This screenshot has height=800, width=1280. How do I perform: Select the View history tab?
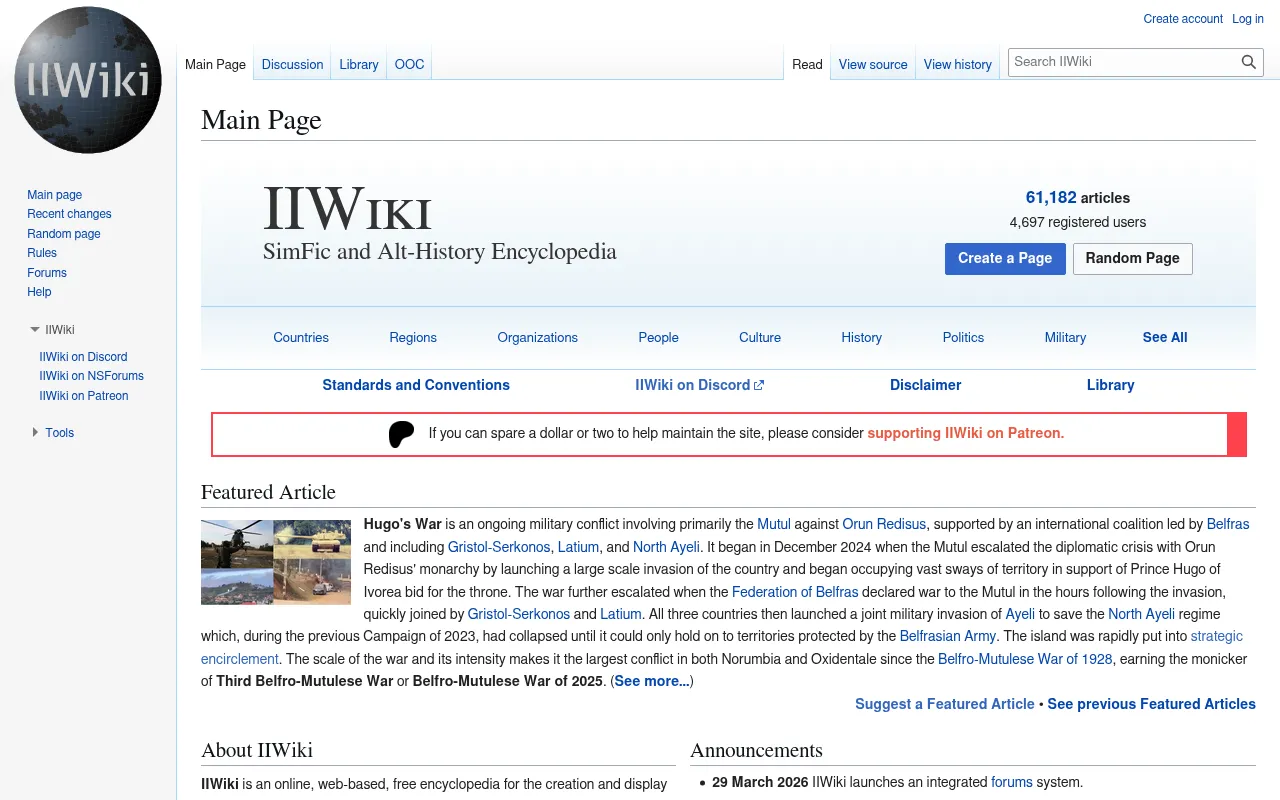coord(958,64)
